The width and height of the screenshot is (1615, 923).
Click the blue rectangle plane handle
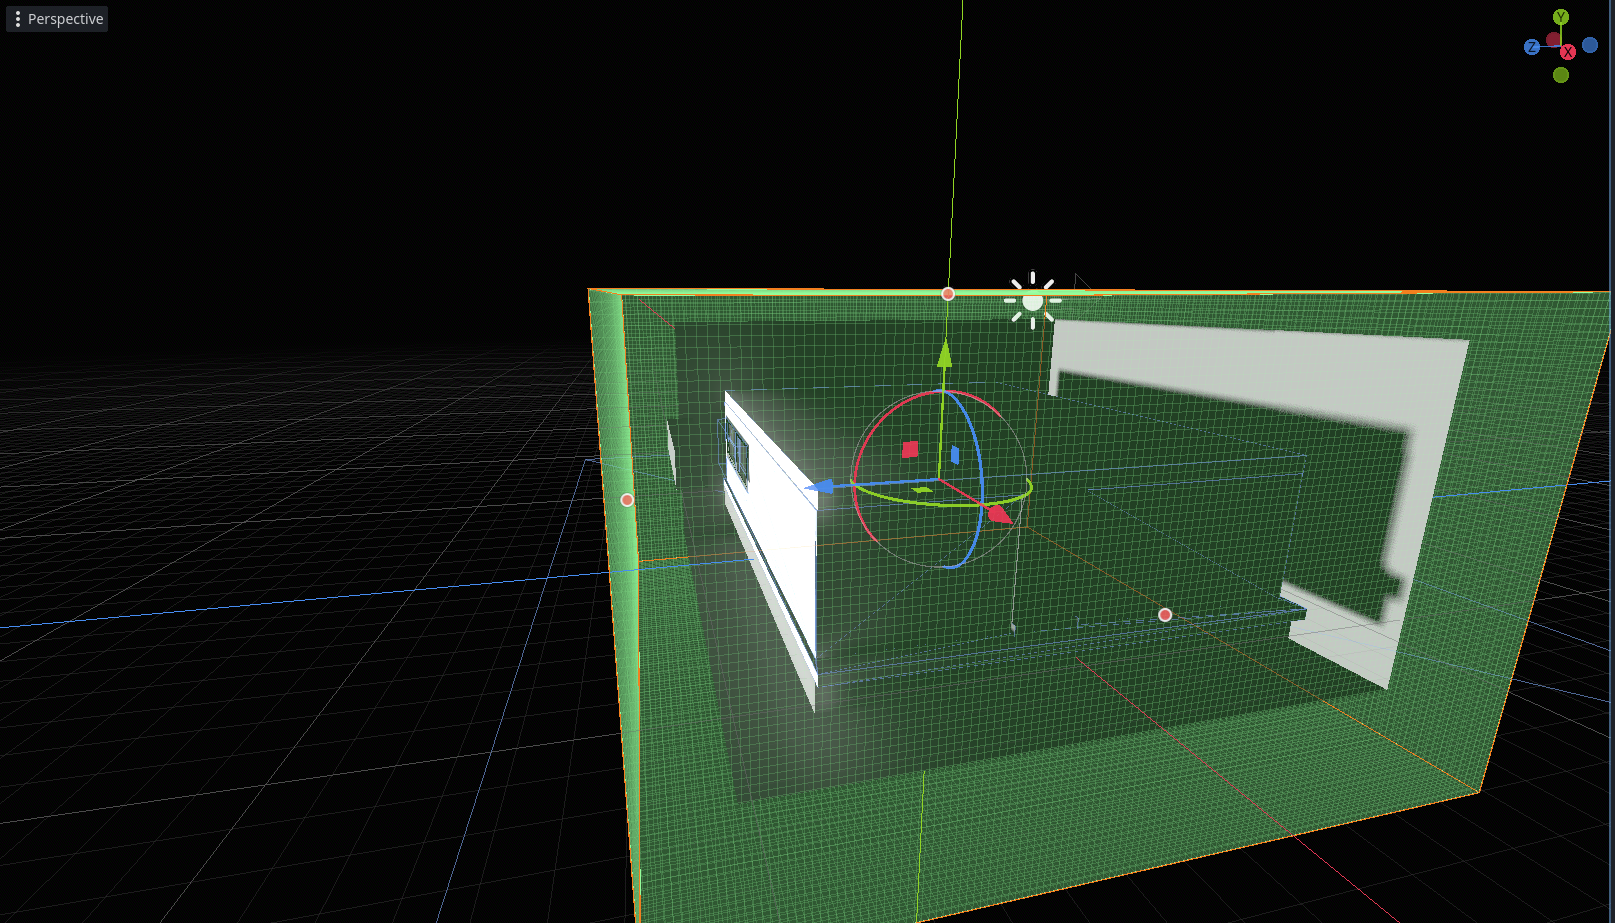(955, 455)
